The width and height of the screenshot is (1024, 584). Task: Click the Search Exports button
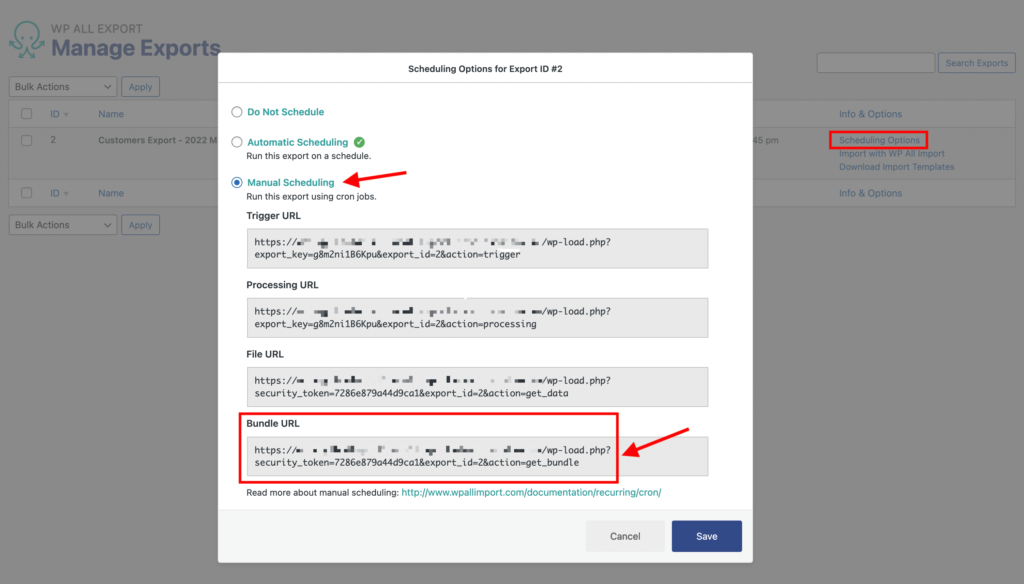tap(976, 62)
